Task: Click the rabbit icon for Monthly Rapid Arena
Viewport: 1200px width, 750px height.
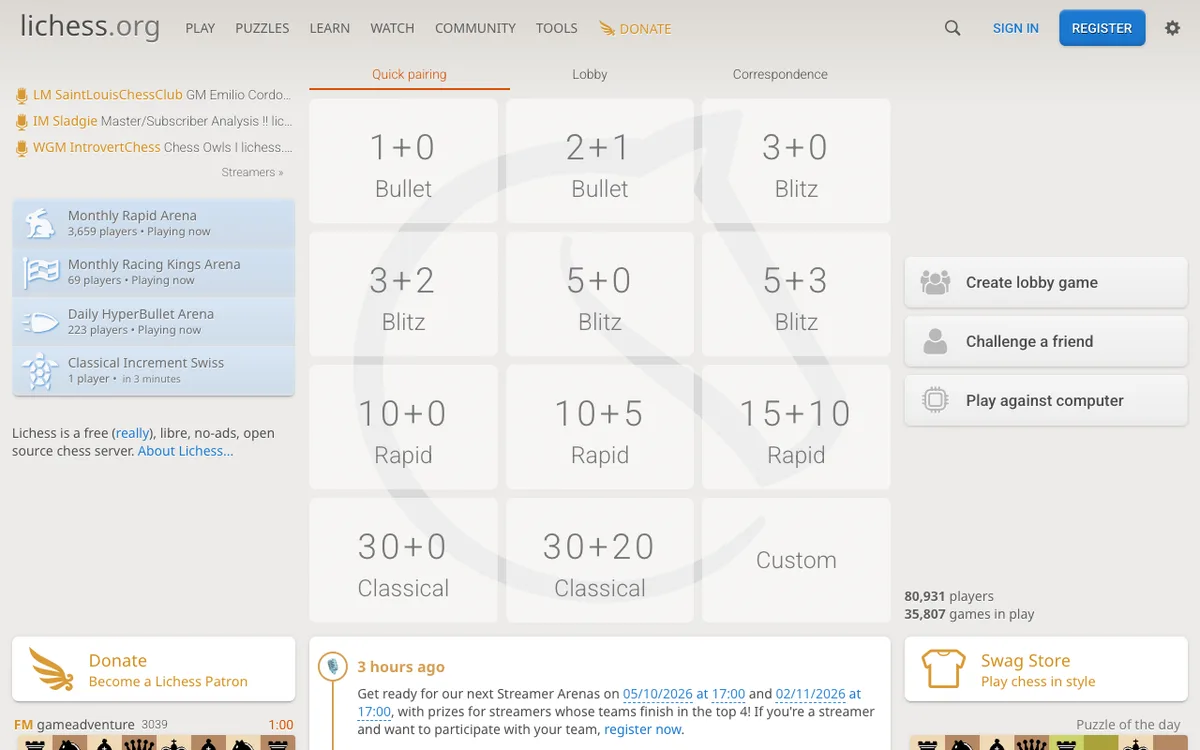Action: tap(40, 223)
